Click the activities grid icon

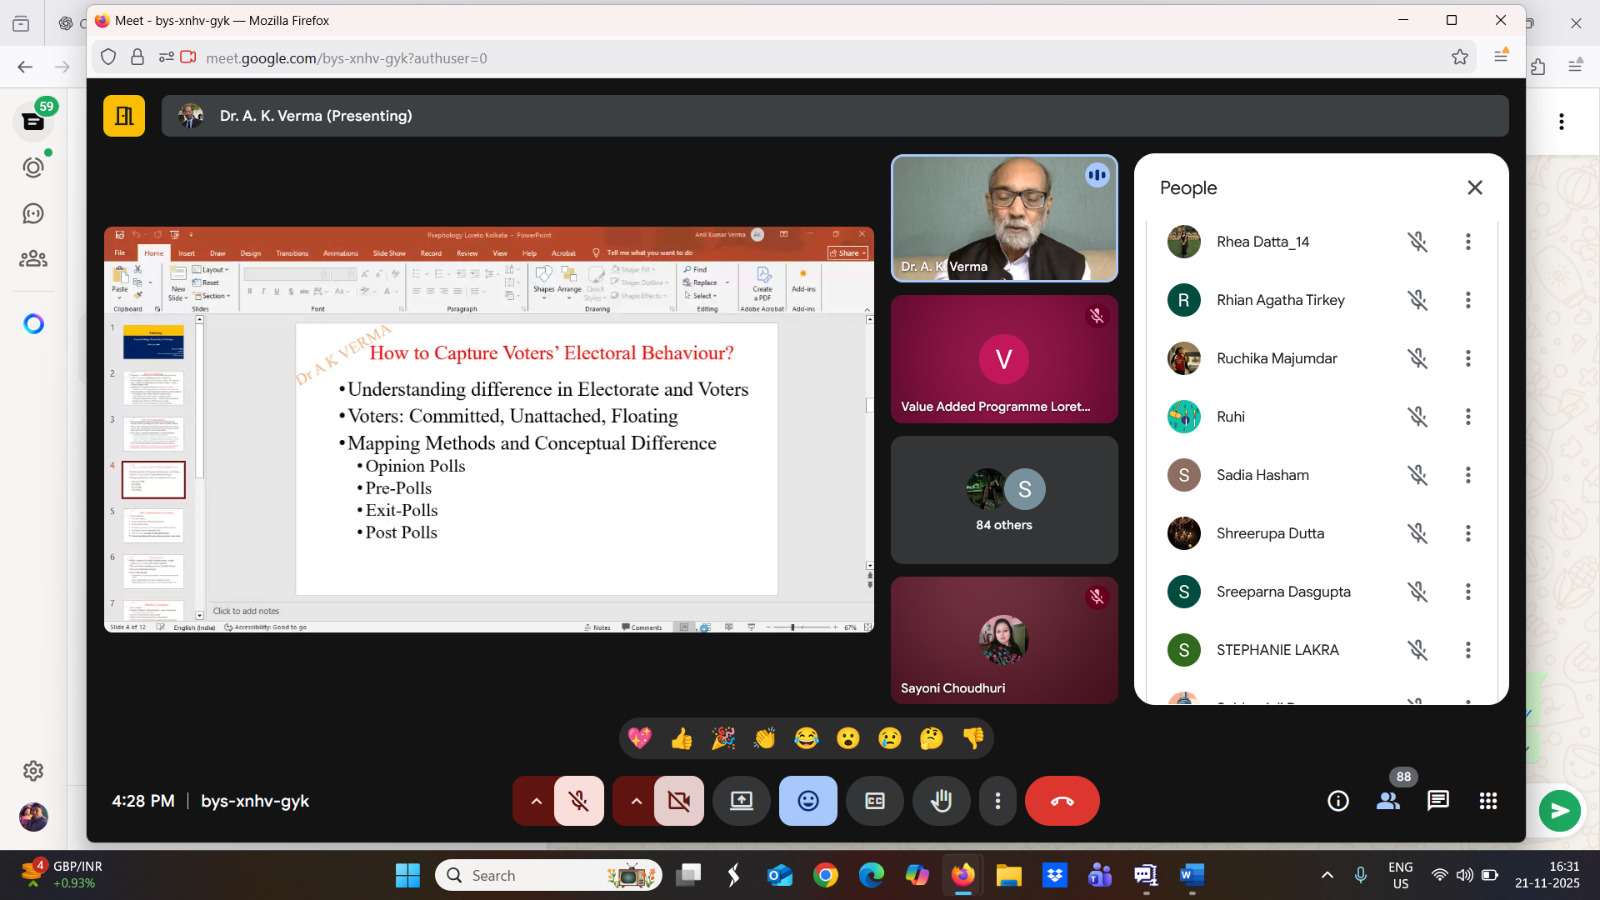[1488, 801]
